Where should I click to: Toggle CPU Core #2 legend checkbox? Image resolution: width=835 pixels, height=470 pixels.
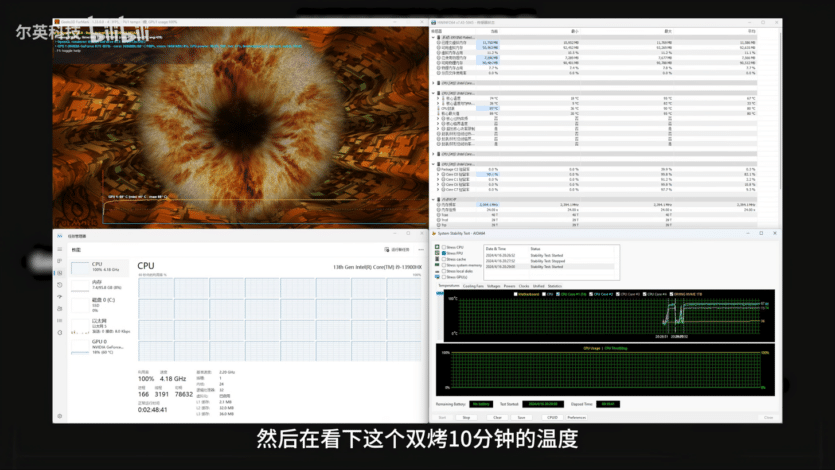[x=591, y=294]
